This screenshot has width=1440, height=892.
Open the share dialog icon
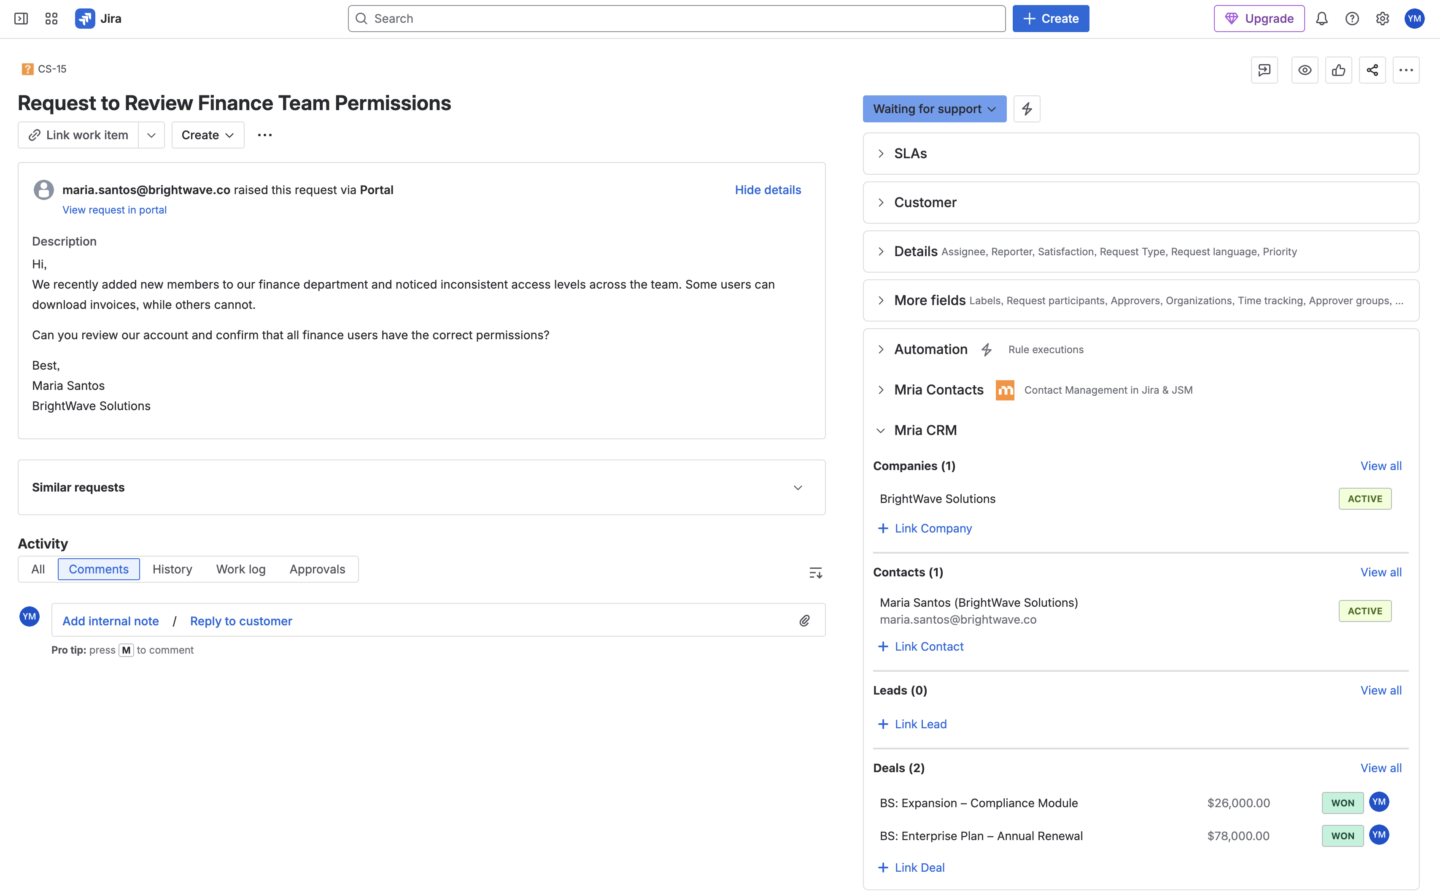point(1371,69)
